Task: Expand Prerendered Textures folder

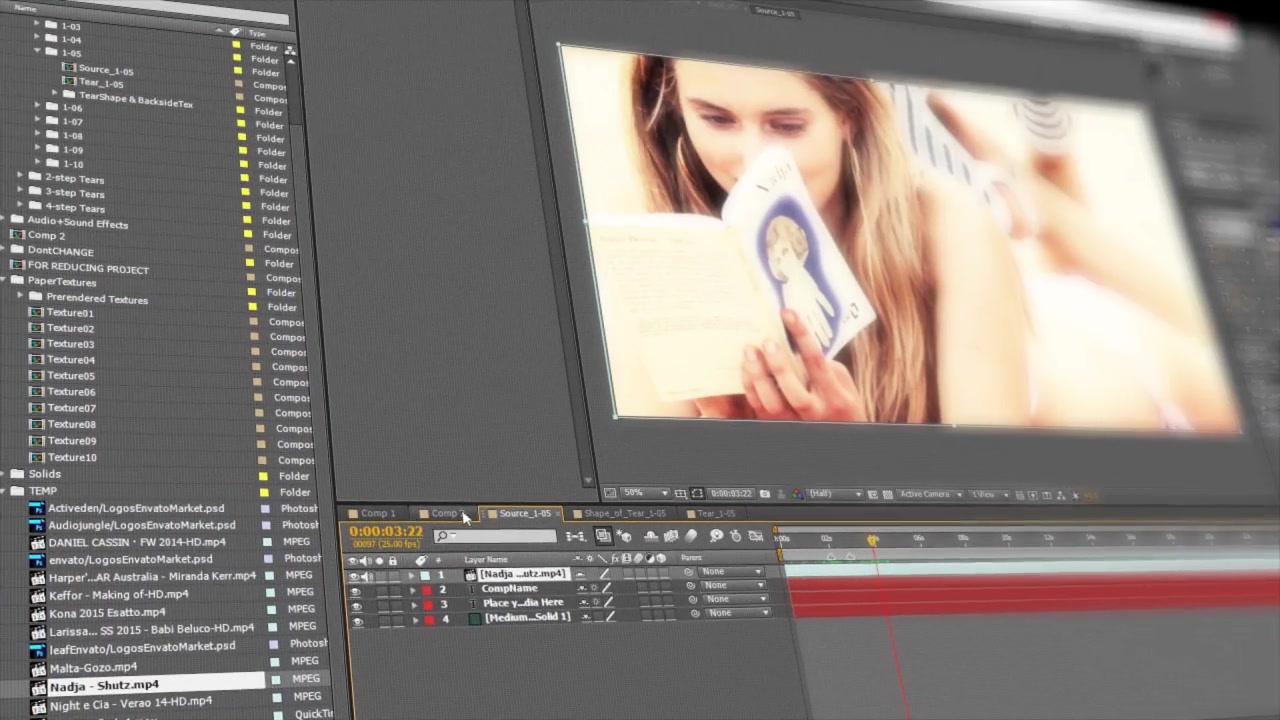Action: point(22,297)
